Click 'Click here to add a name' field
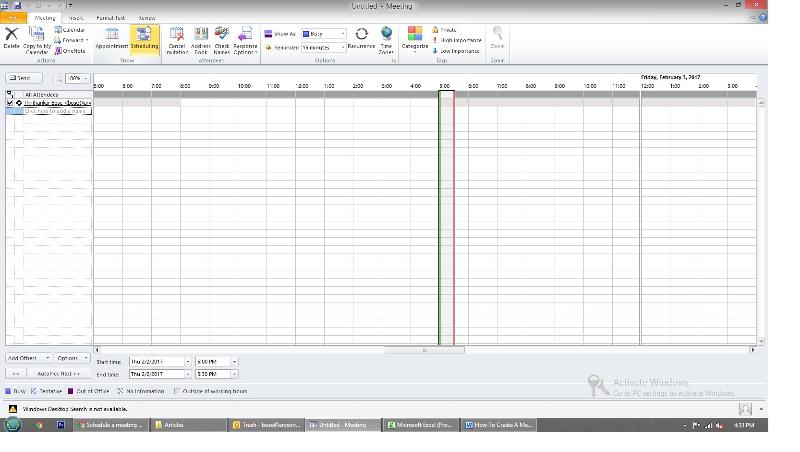Image resolution: width=800 pixels, height=452 pixels. [57, 111]
